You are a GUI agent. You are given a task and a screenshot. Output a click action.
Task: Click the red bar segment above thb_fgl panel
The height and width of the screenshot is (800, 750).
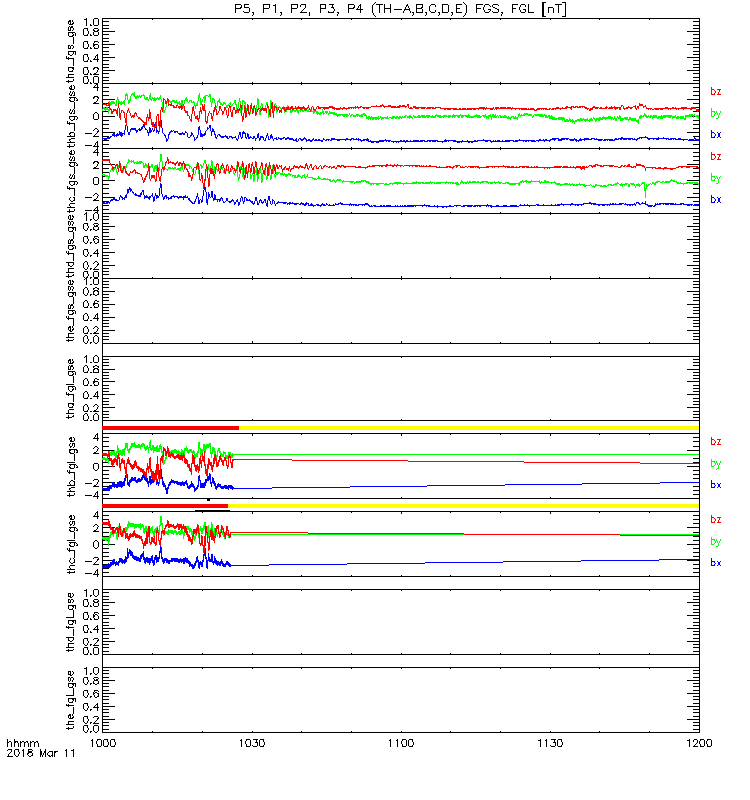click(170, 428)
